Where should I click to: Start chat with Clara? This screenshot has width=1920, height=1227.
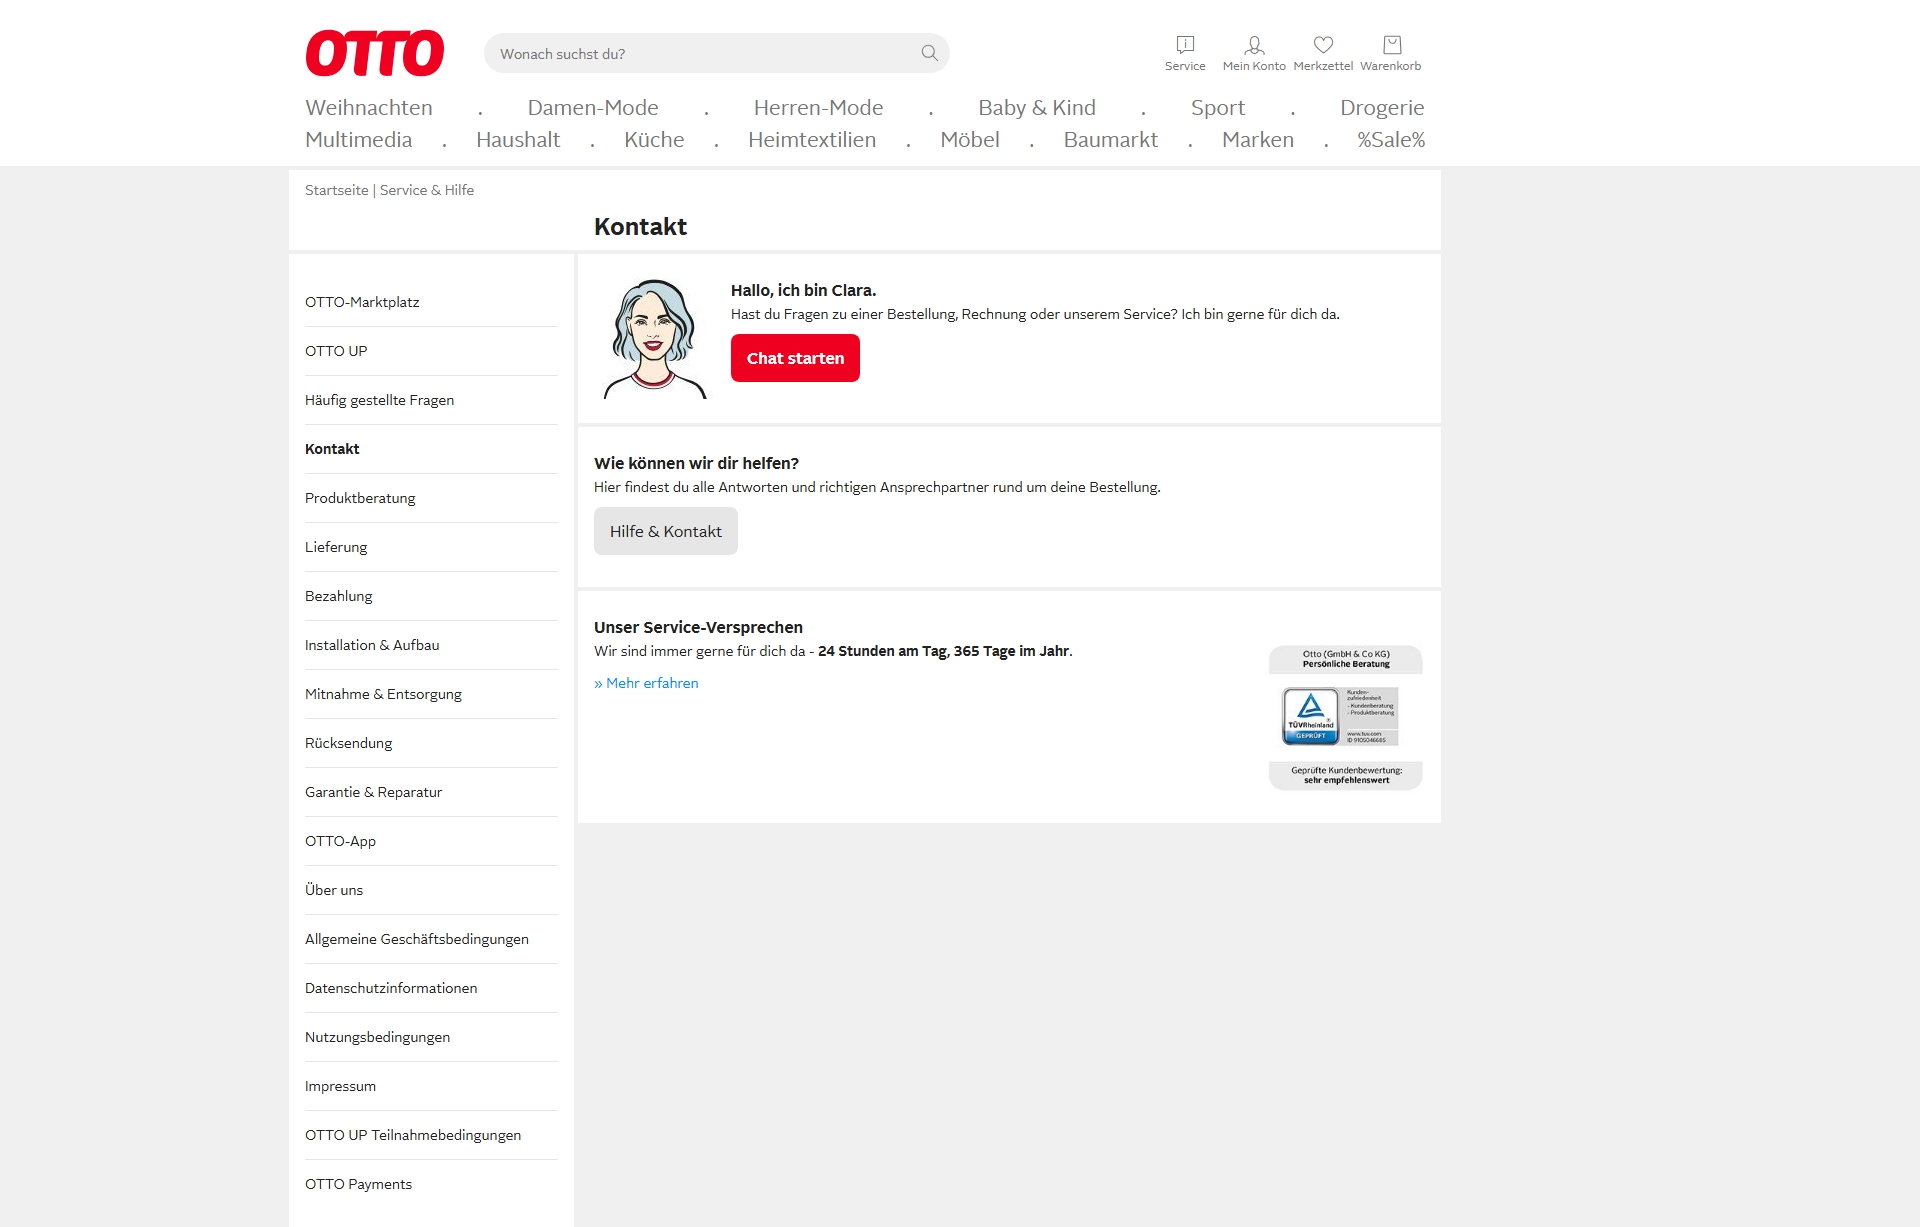795,358
